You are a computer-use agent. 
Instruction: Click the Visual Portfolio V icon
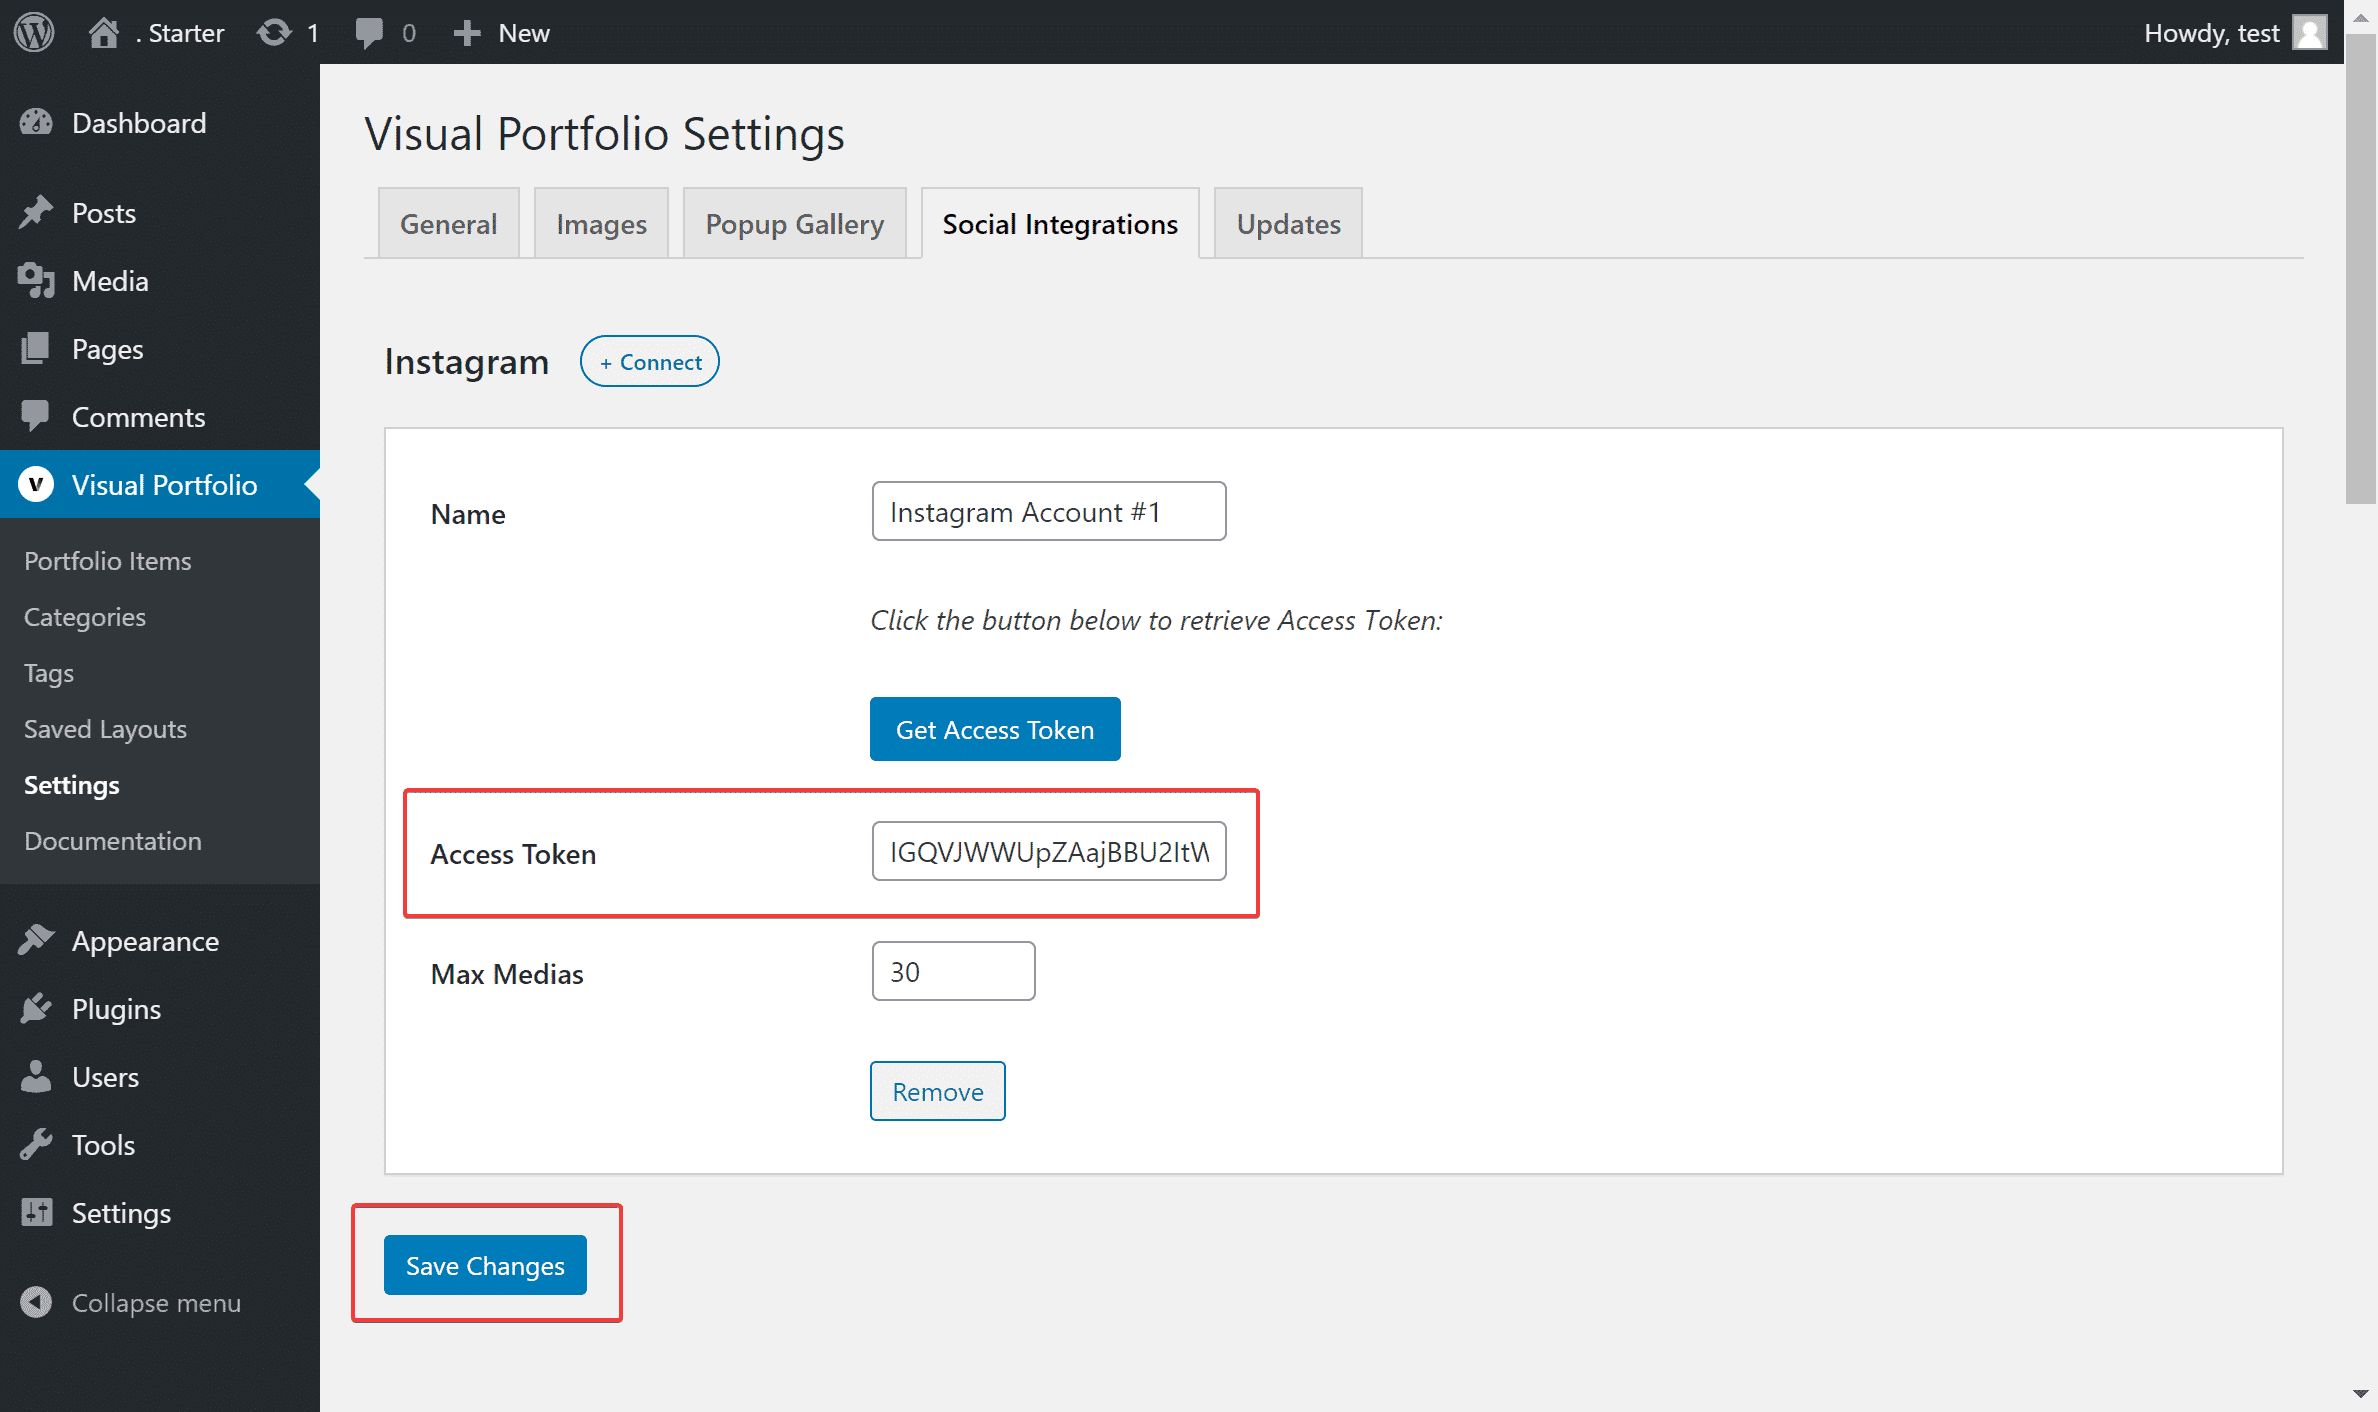[36, 485]
